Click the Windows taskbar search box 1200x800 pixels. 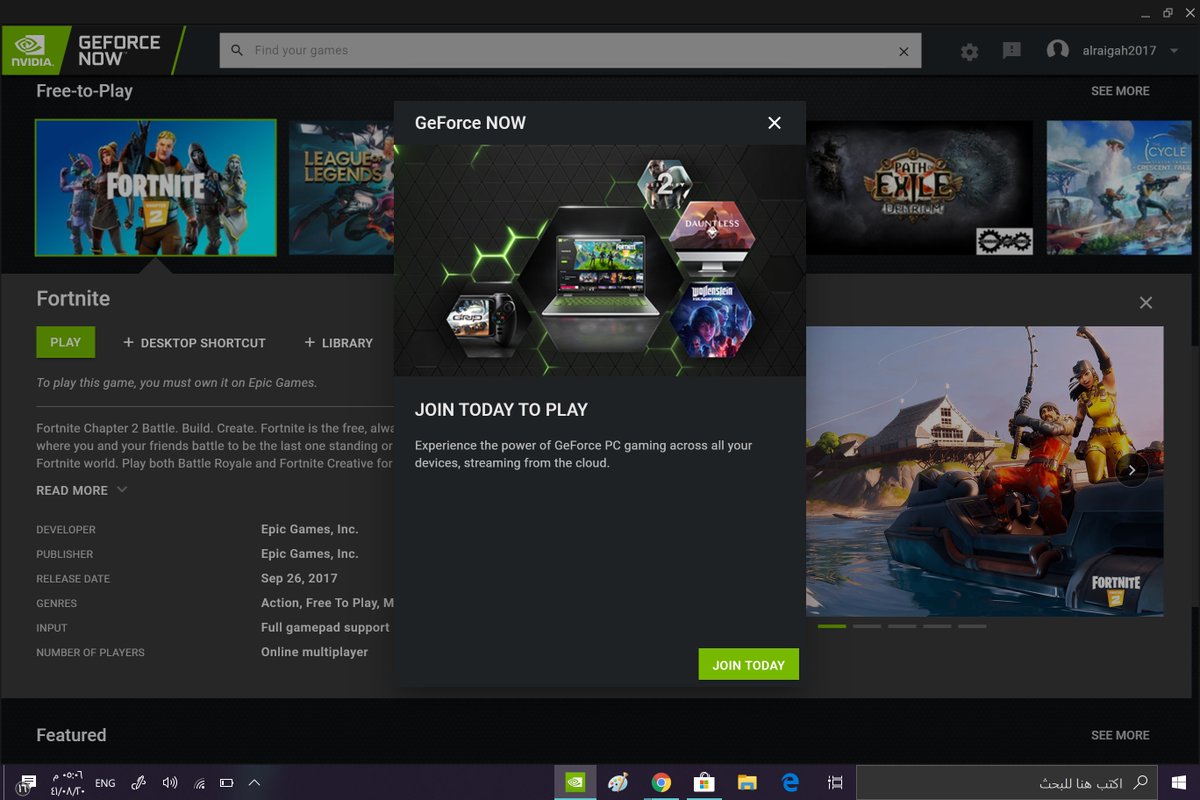(1008, 783)
